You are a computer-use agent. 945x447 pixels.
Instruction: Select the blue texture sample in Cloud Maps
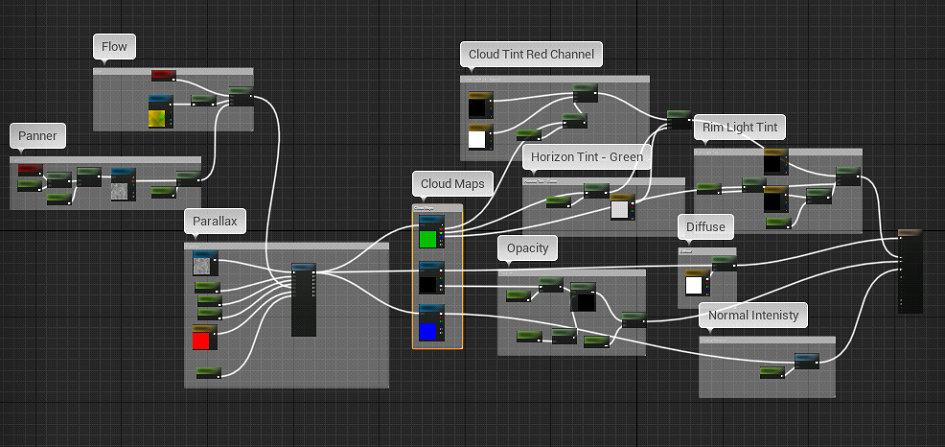pos(429,329)
